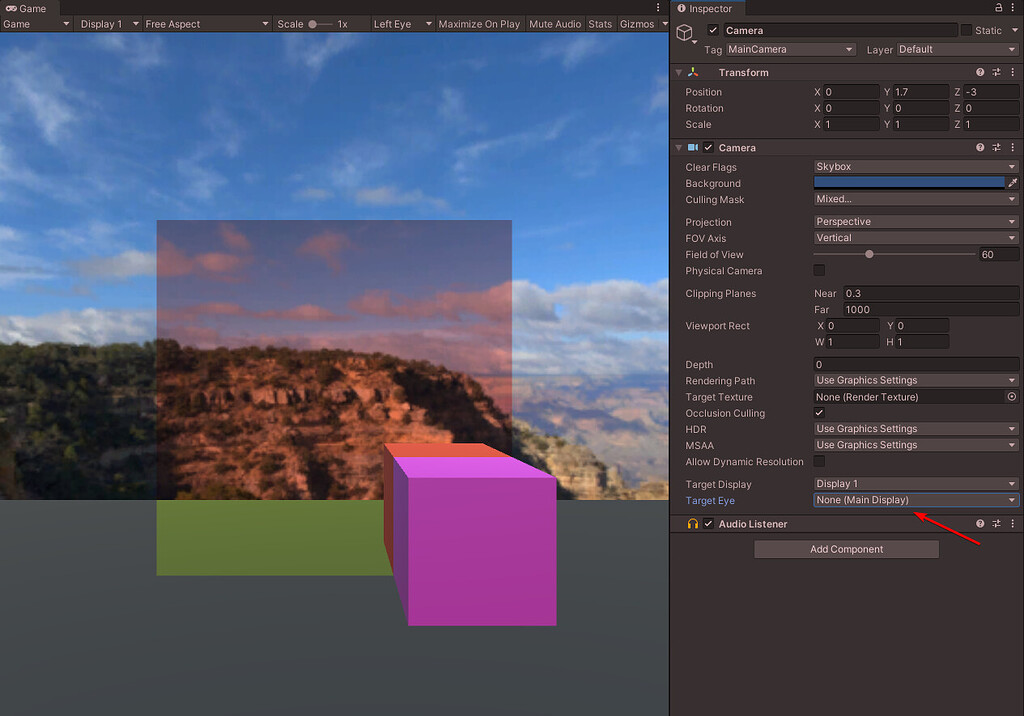Click the cube gizmo icon next to Camera name

[x=685, y=33]
